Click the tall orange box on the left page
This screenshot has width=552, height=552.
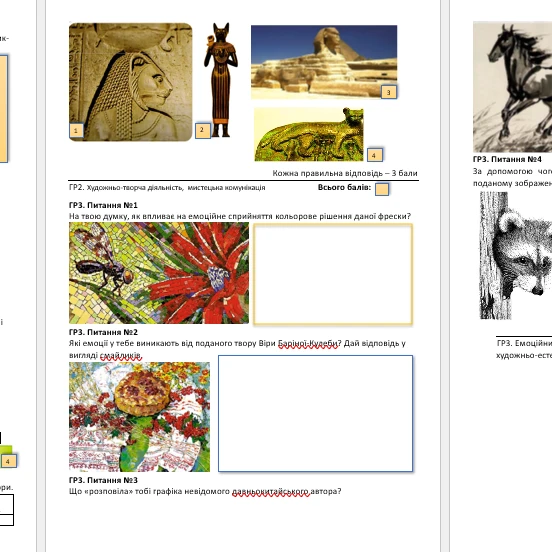[4, 108]
